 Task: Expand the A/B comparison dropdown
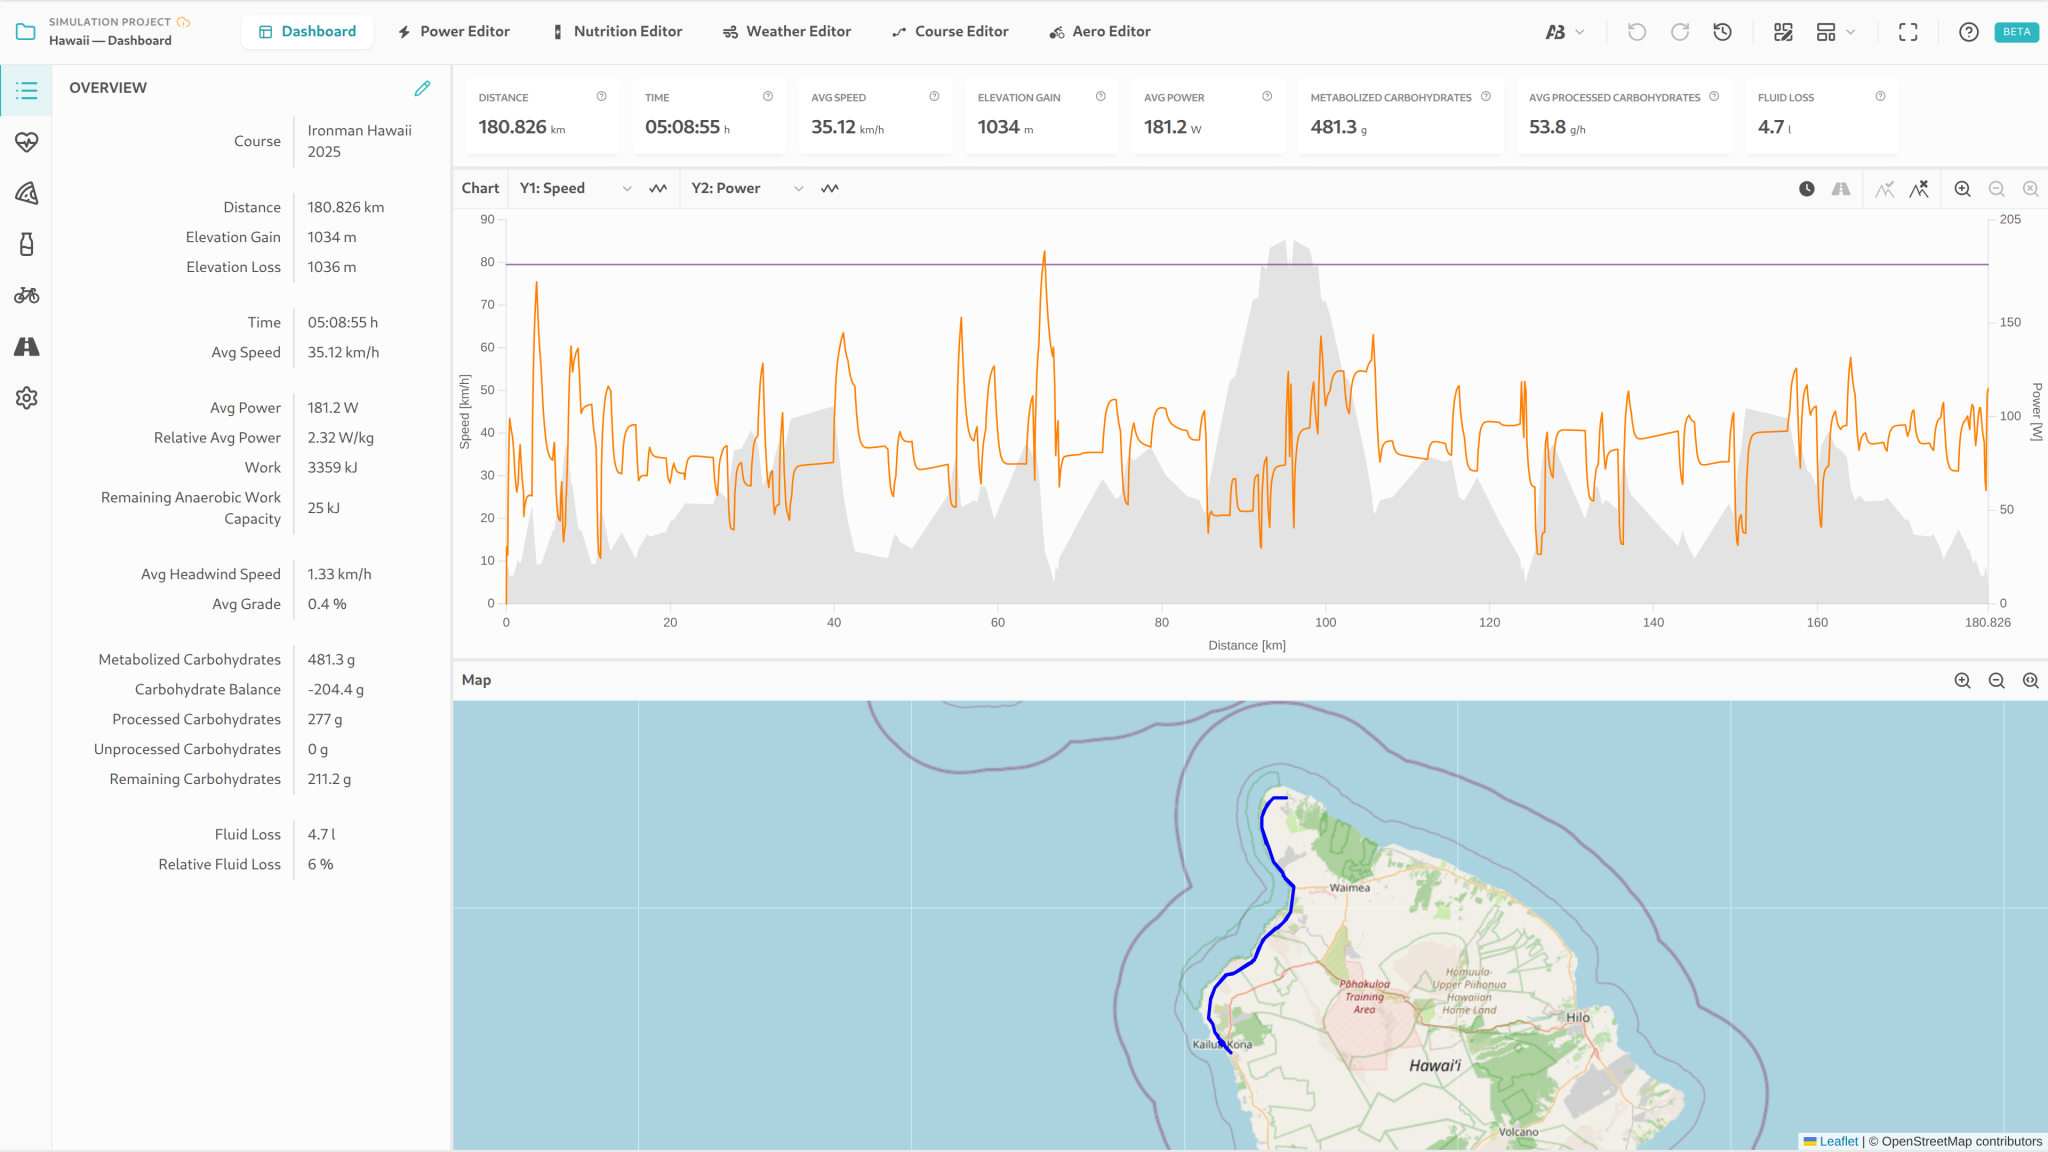pos(1565,32)
